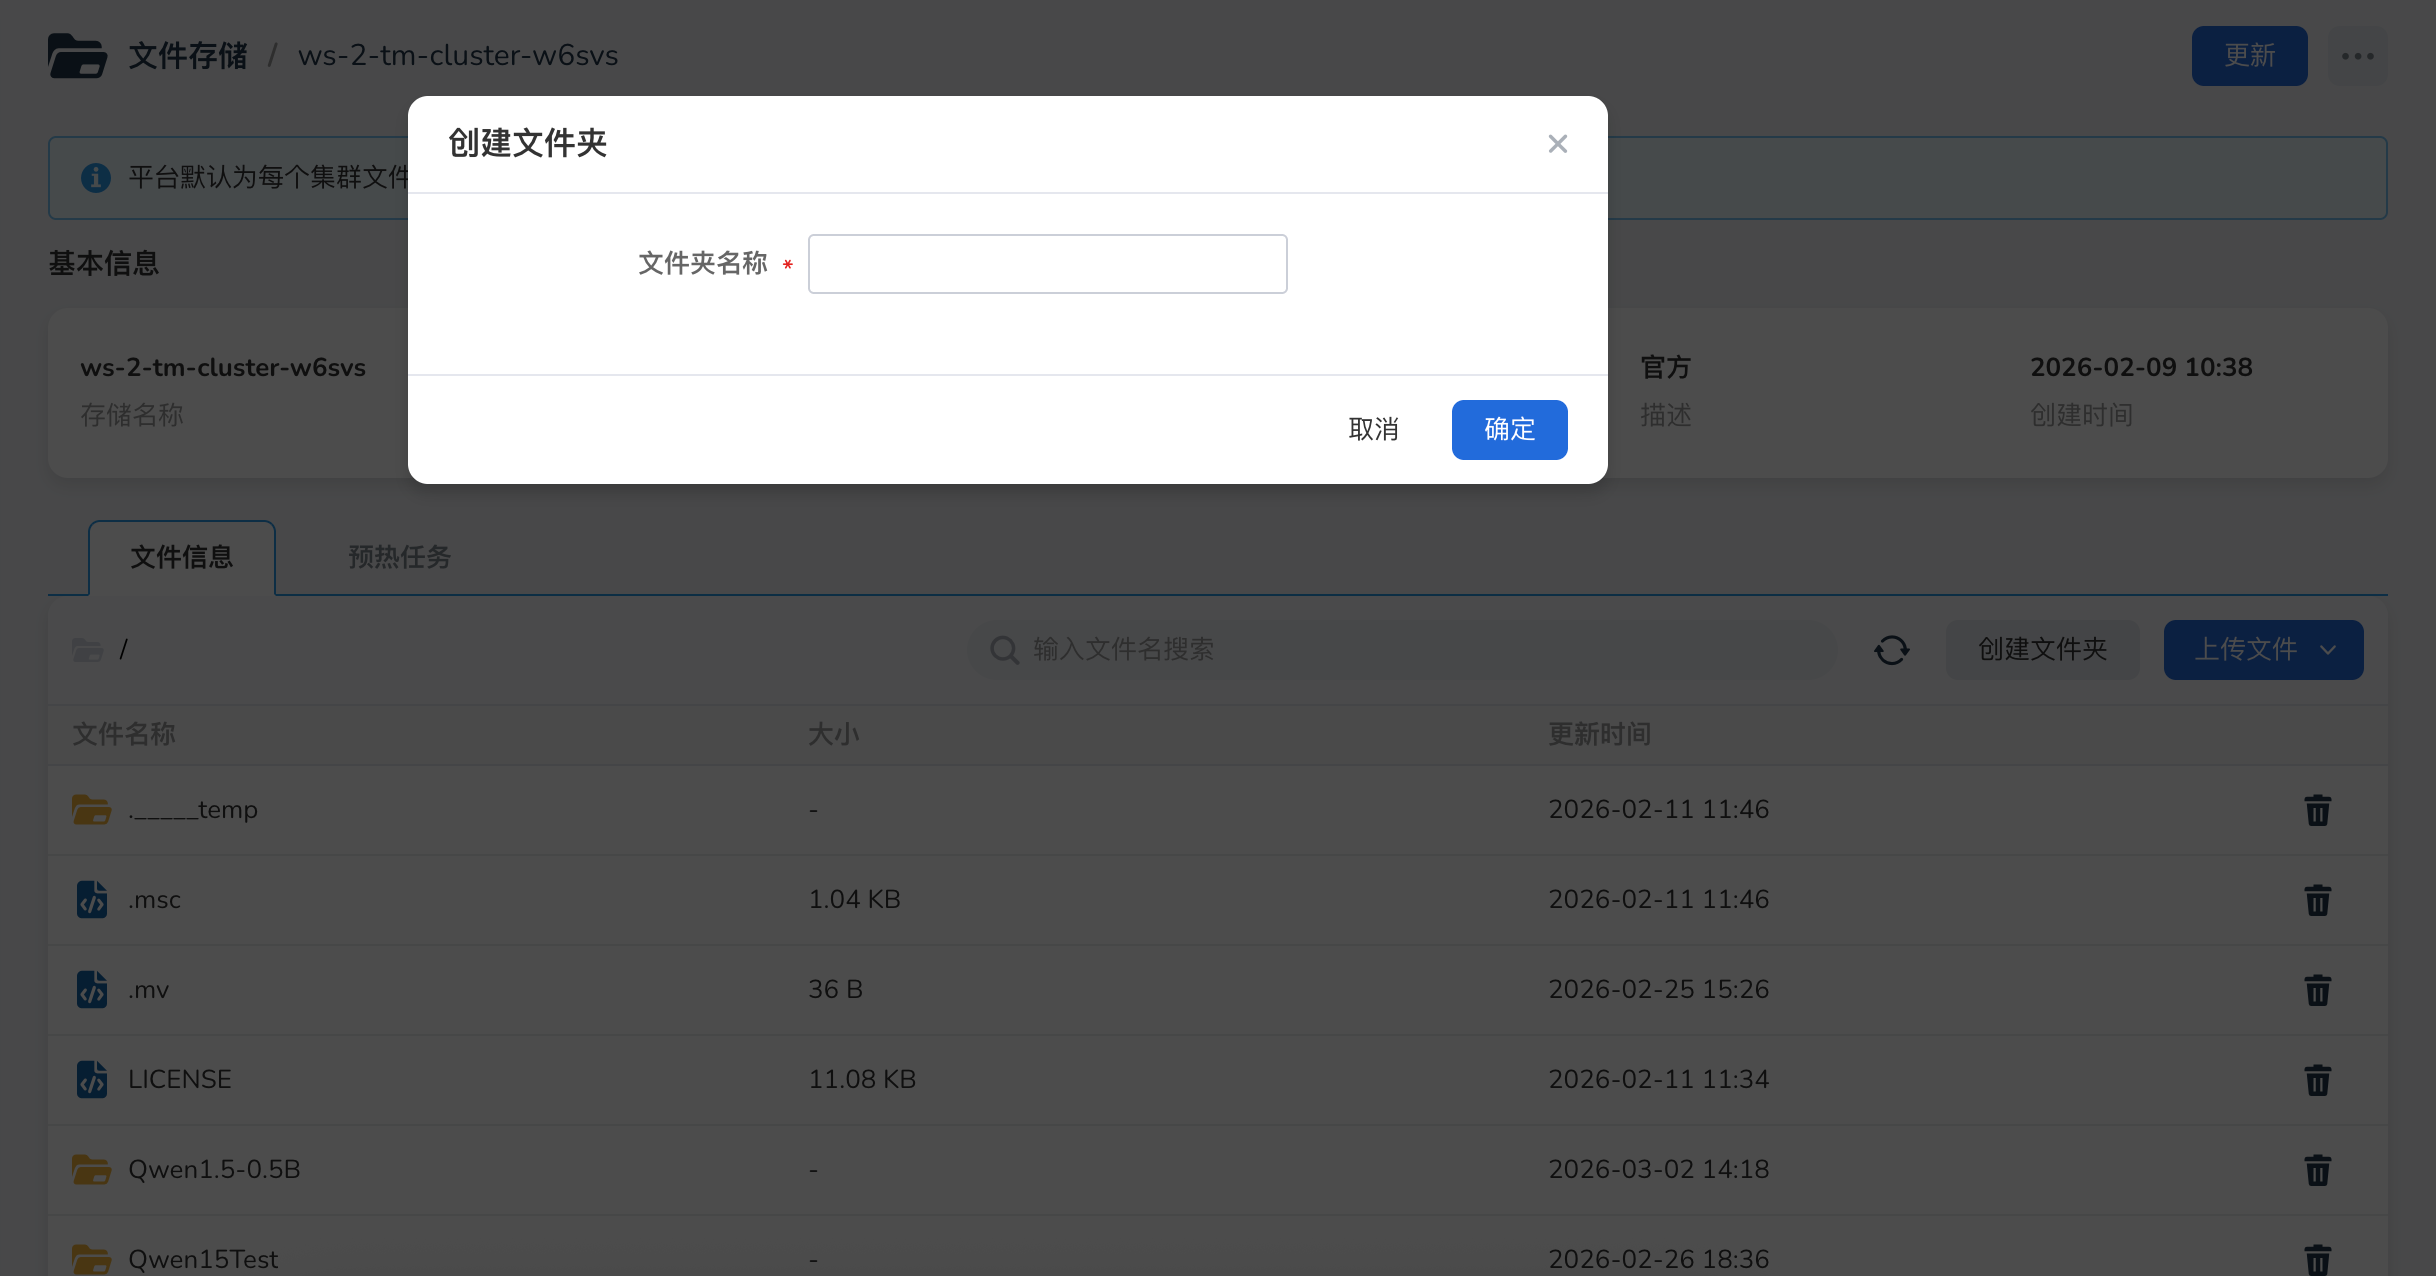The height and width of the screenshot is (1276, 2436).
Task: Open the three-dots more options menu
Action: (x=2357, y=56)
